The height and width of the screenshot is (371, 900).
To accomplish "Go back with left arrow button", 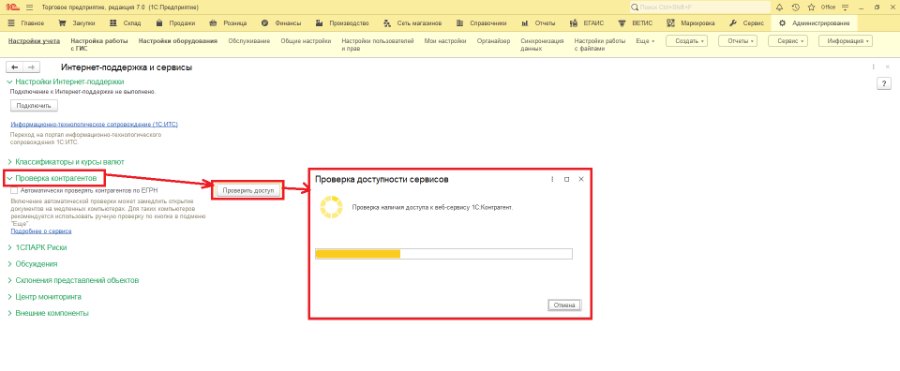I will 14,67.
